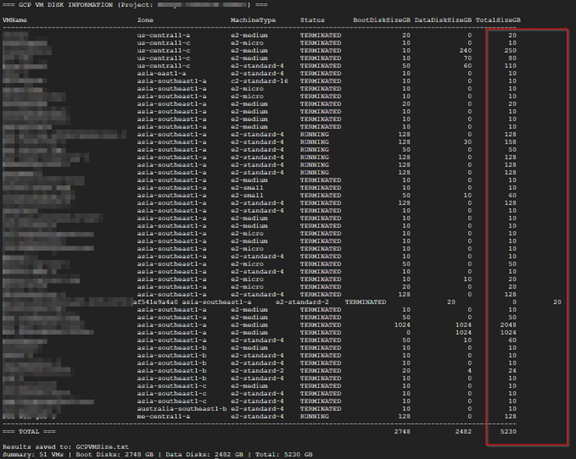Screen dimensions: 576x459
Task: Click the 30 data disk value
Action: coord(467,142)
